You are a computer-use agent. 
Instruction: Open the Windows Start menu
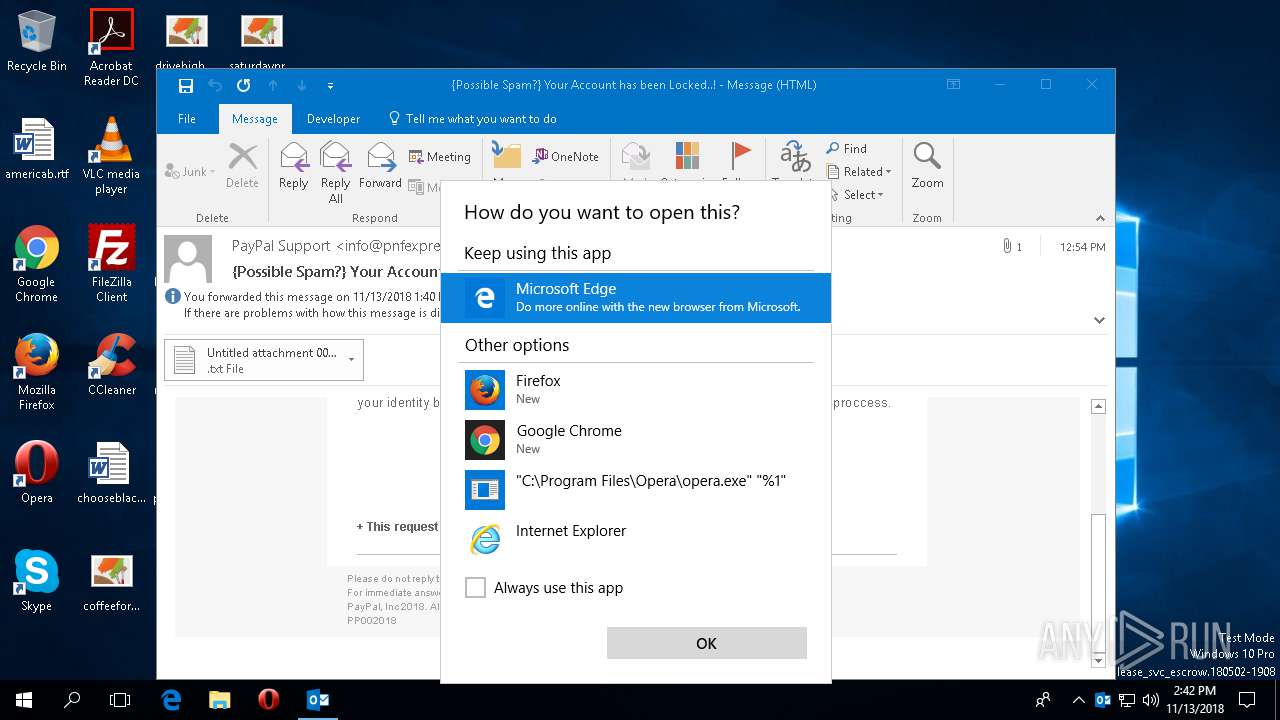click(x=24, y=700)
